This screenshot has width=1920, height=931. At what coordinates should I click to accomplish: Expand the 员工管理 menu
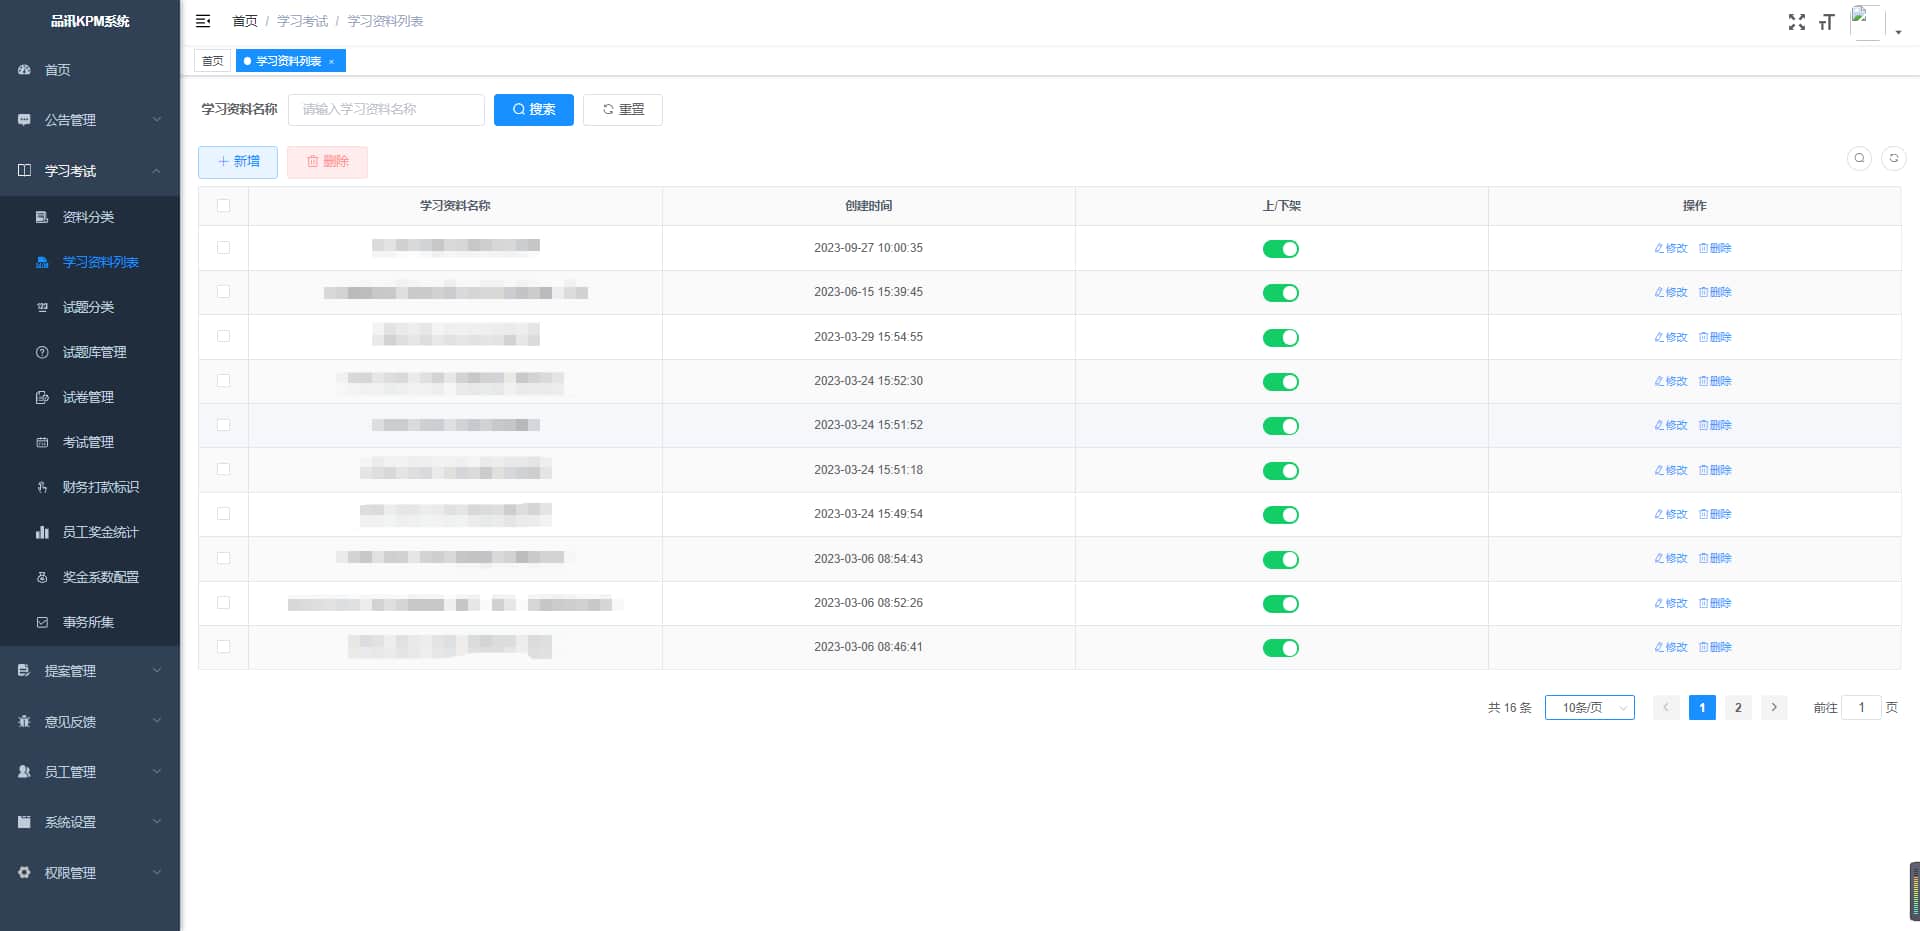click(x=90, y=772)
